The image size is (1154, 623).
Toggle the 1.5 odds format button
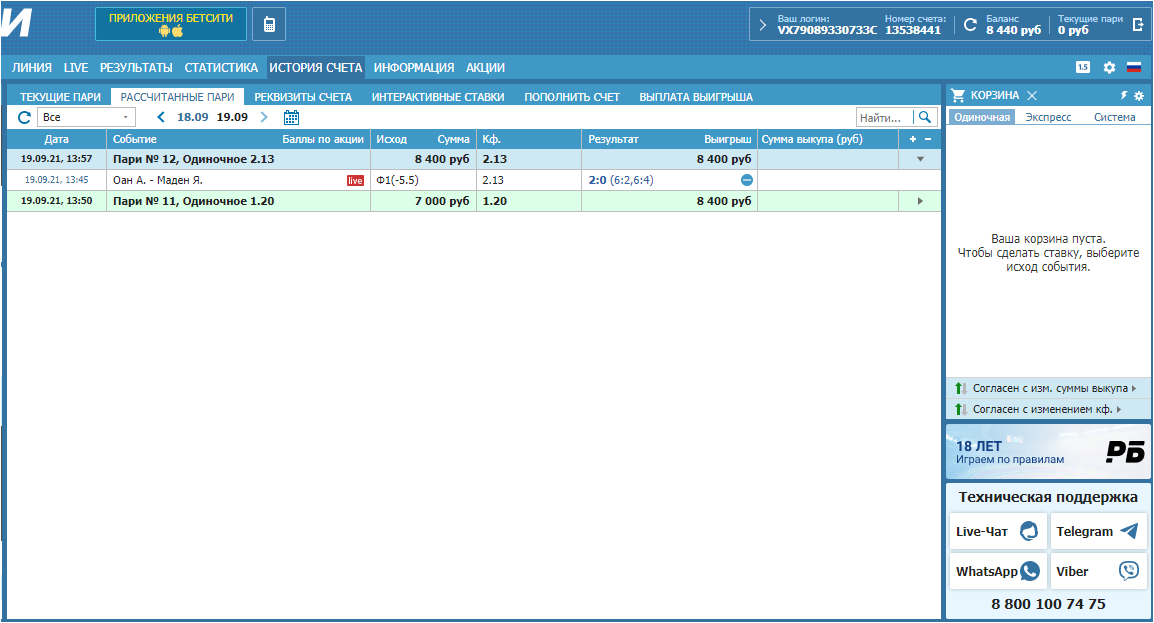click(1083, 68)
